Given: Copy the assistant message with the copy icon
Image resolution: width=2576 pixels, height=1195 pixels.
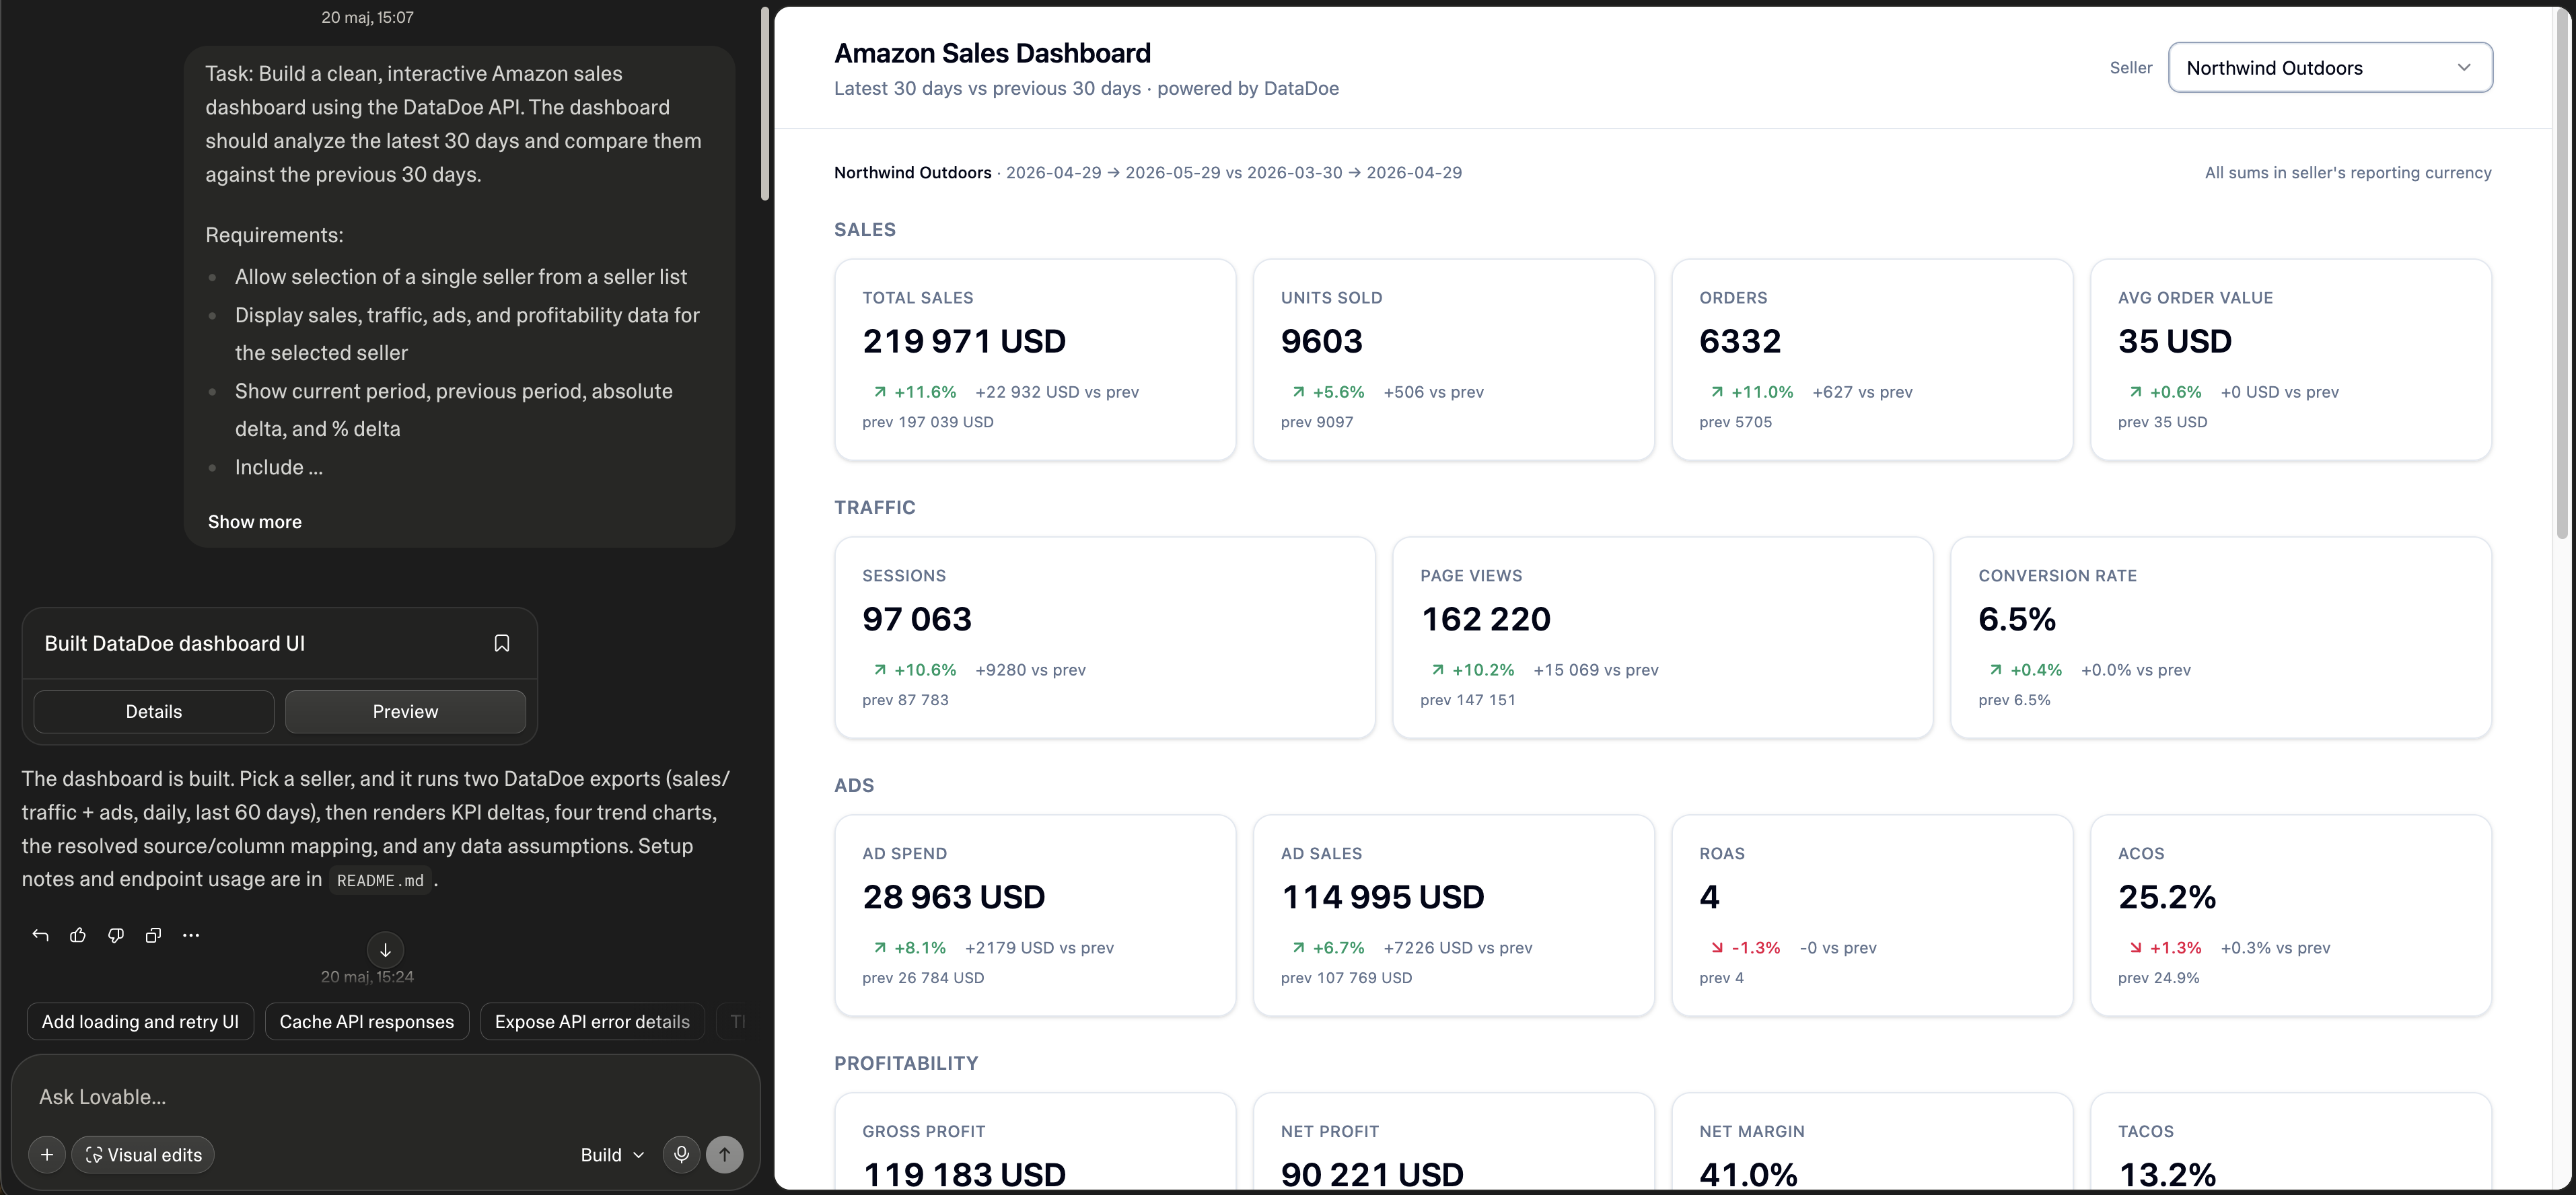Looking at the screenshot, I should point(153,935).
